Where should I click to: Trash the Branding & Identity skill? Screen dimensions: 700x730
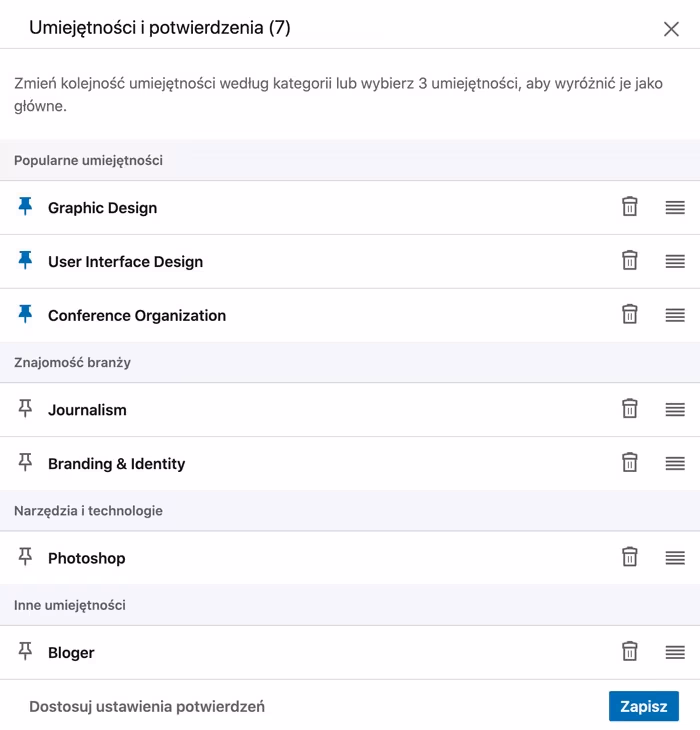(x=630, y=463)
